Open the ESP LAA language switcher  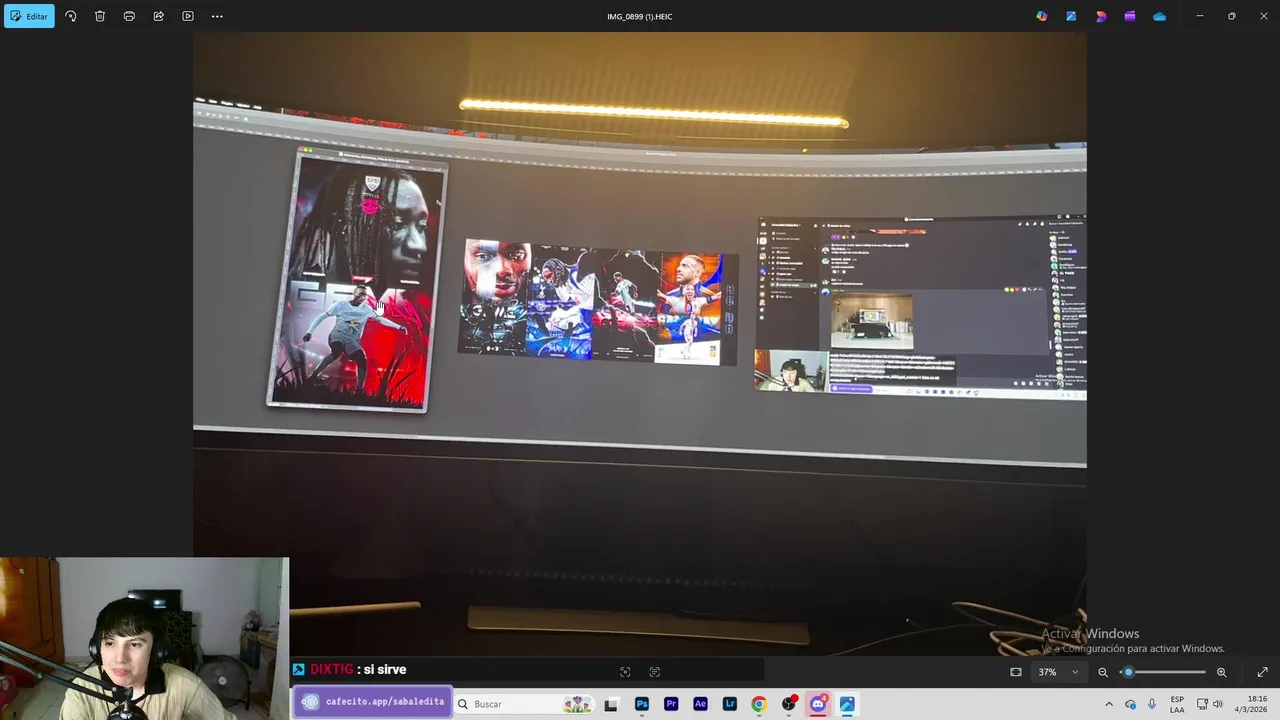point(1177,704)
